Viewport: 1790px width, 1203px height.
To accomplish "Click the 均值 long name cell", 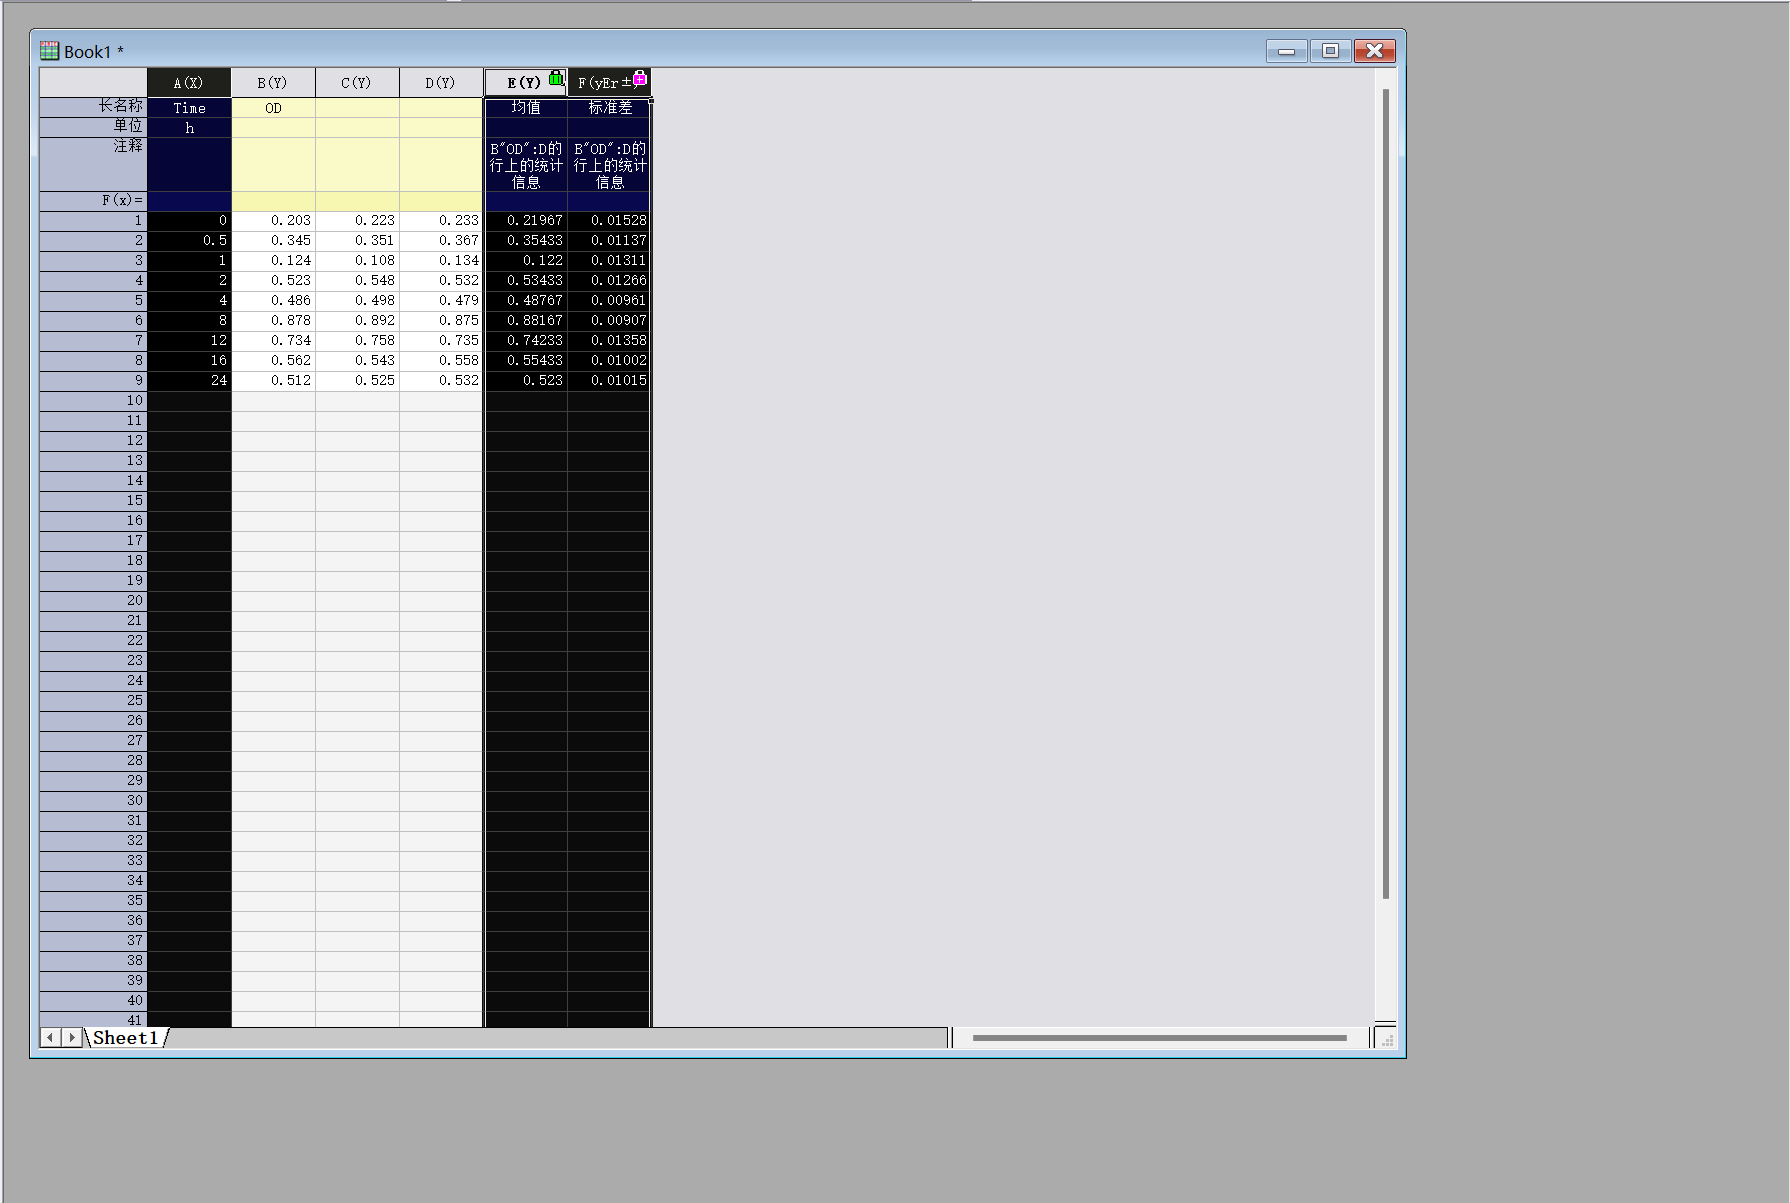I will pyautogui.click(x=526, y=108).
